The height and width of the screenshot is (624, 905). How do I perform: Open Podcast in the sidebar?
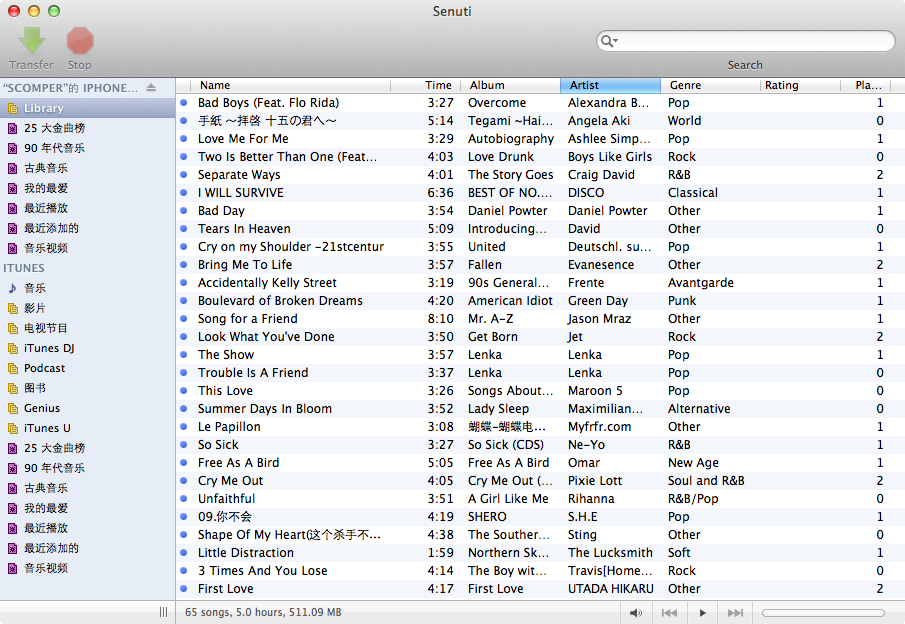87,368
